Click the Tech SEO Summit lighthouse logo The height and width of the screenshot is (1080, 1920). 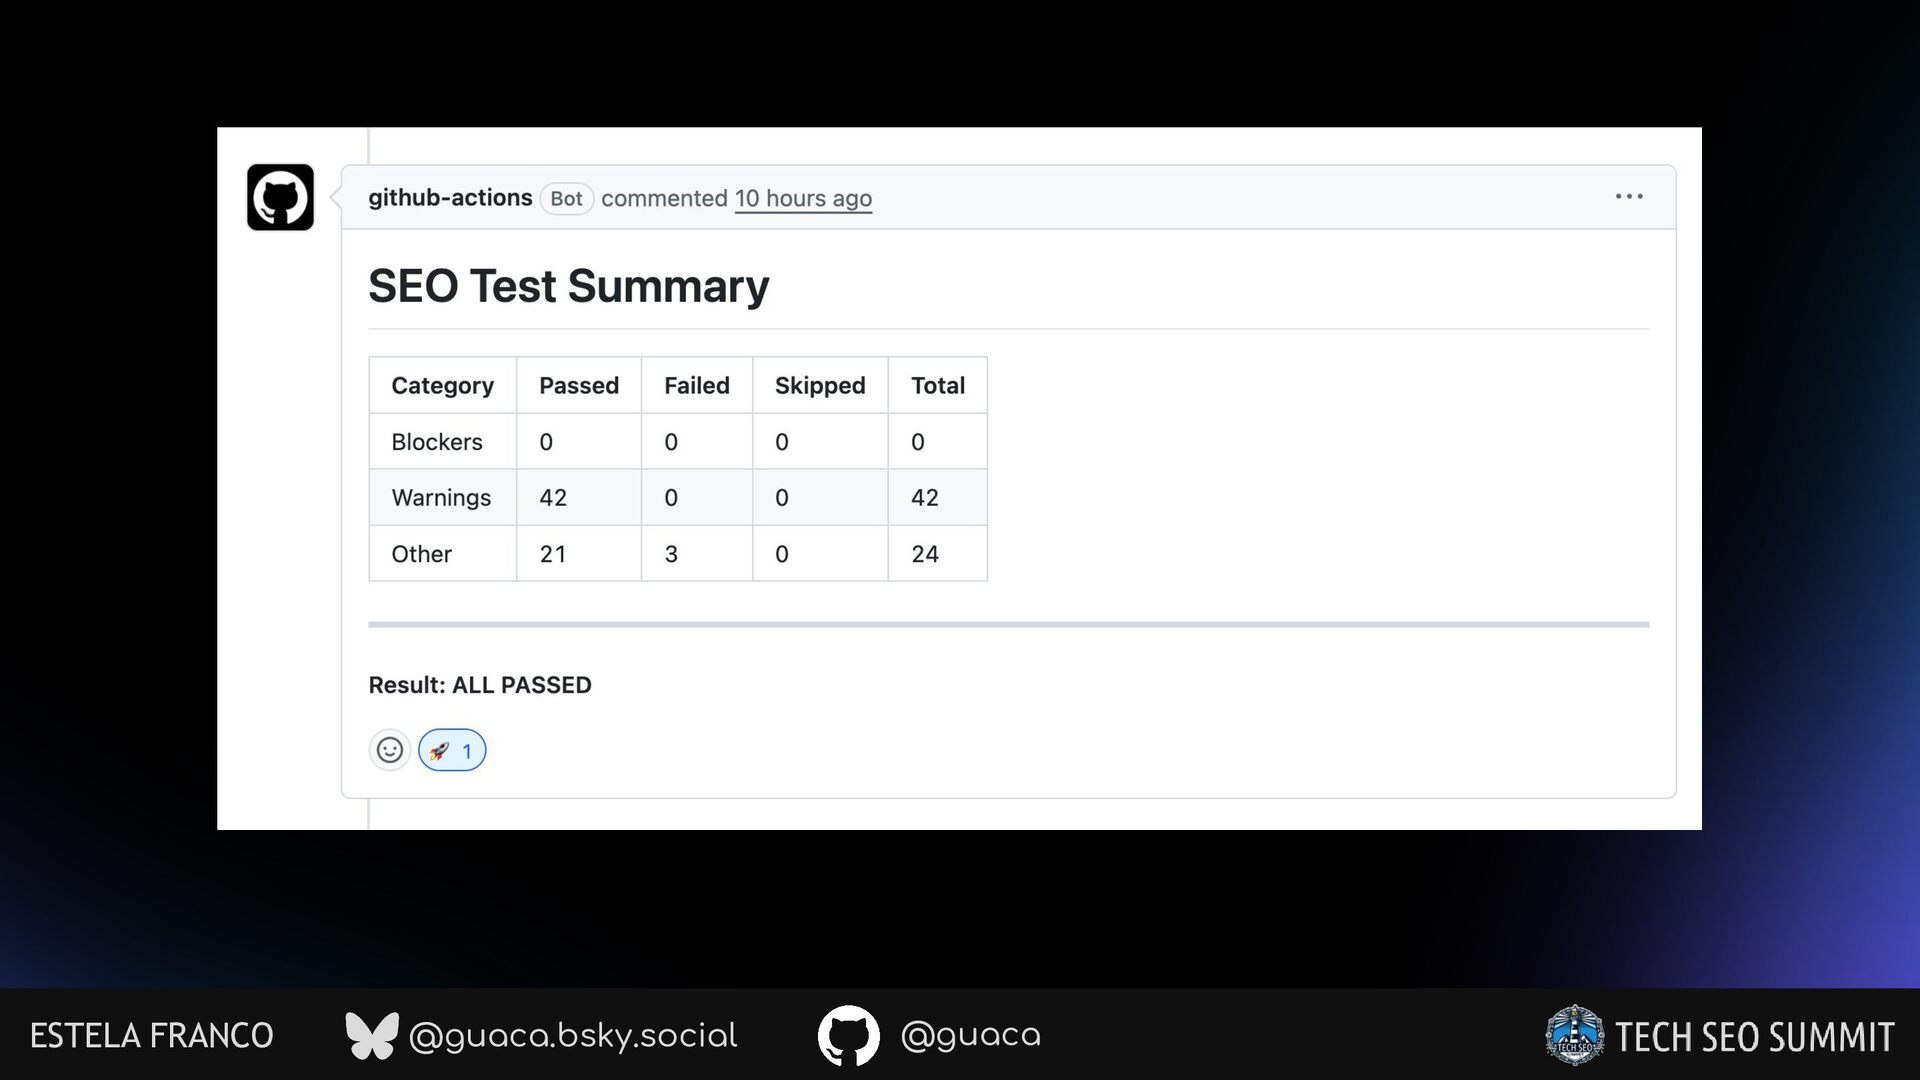(1574, 1035)
